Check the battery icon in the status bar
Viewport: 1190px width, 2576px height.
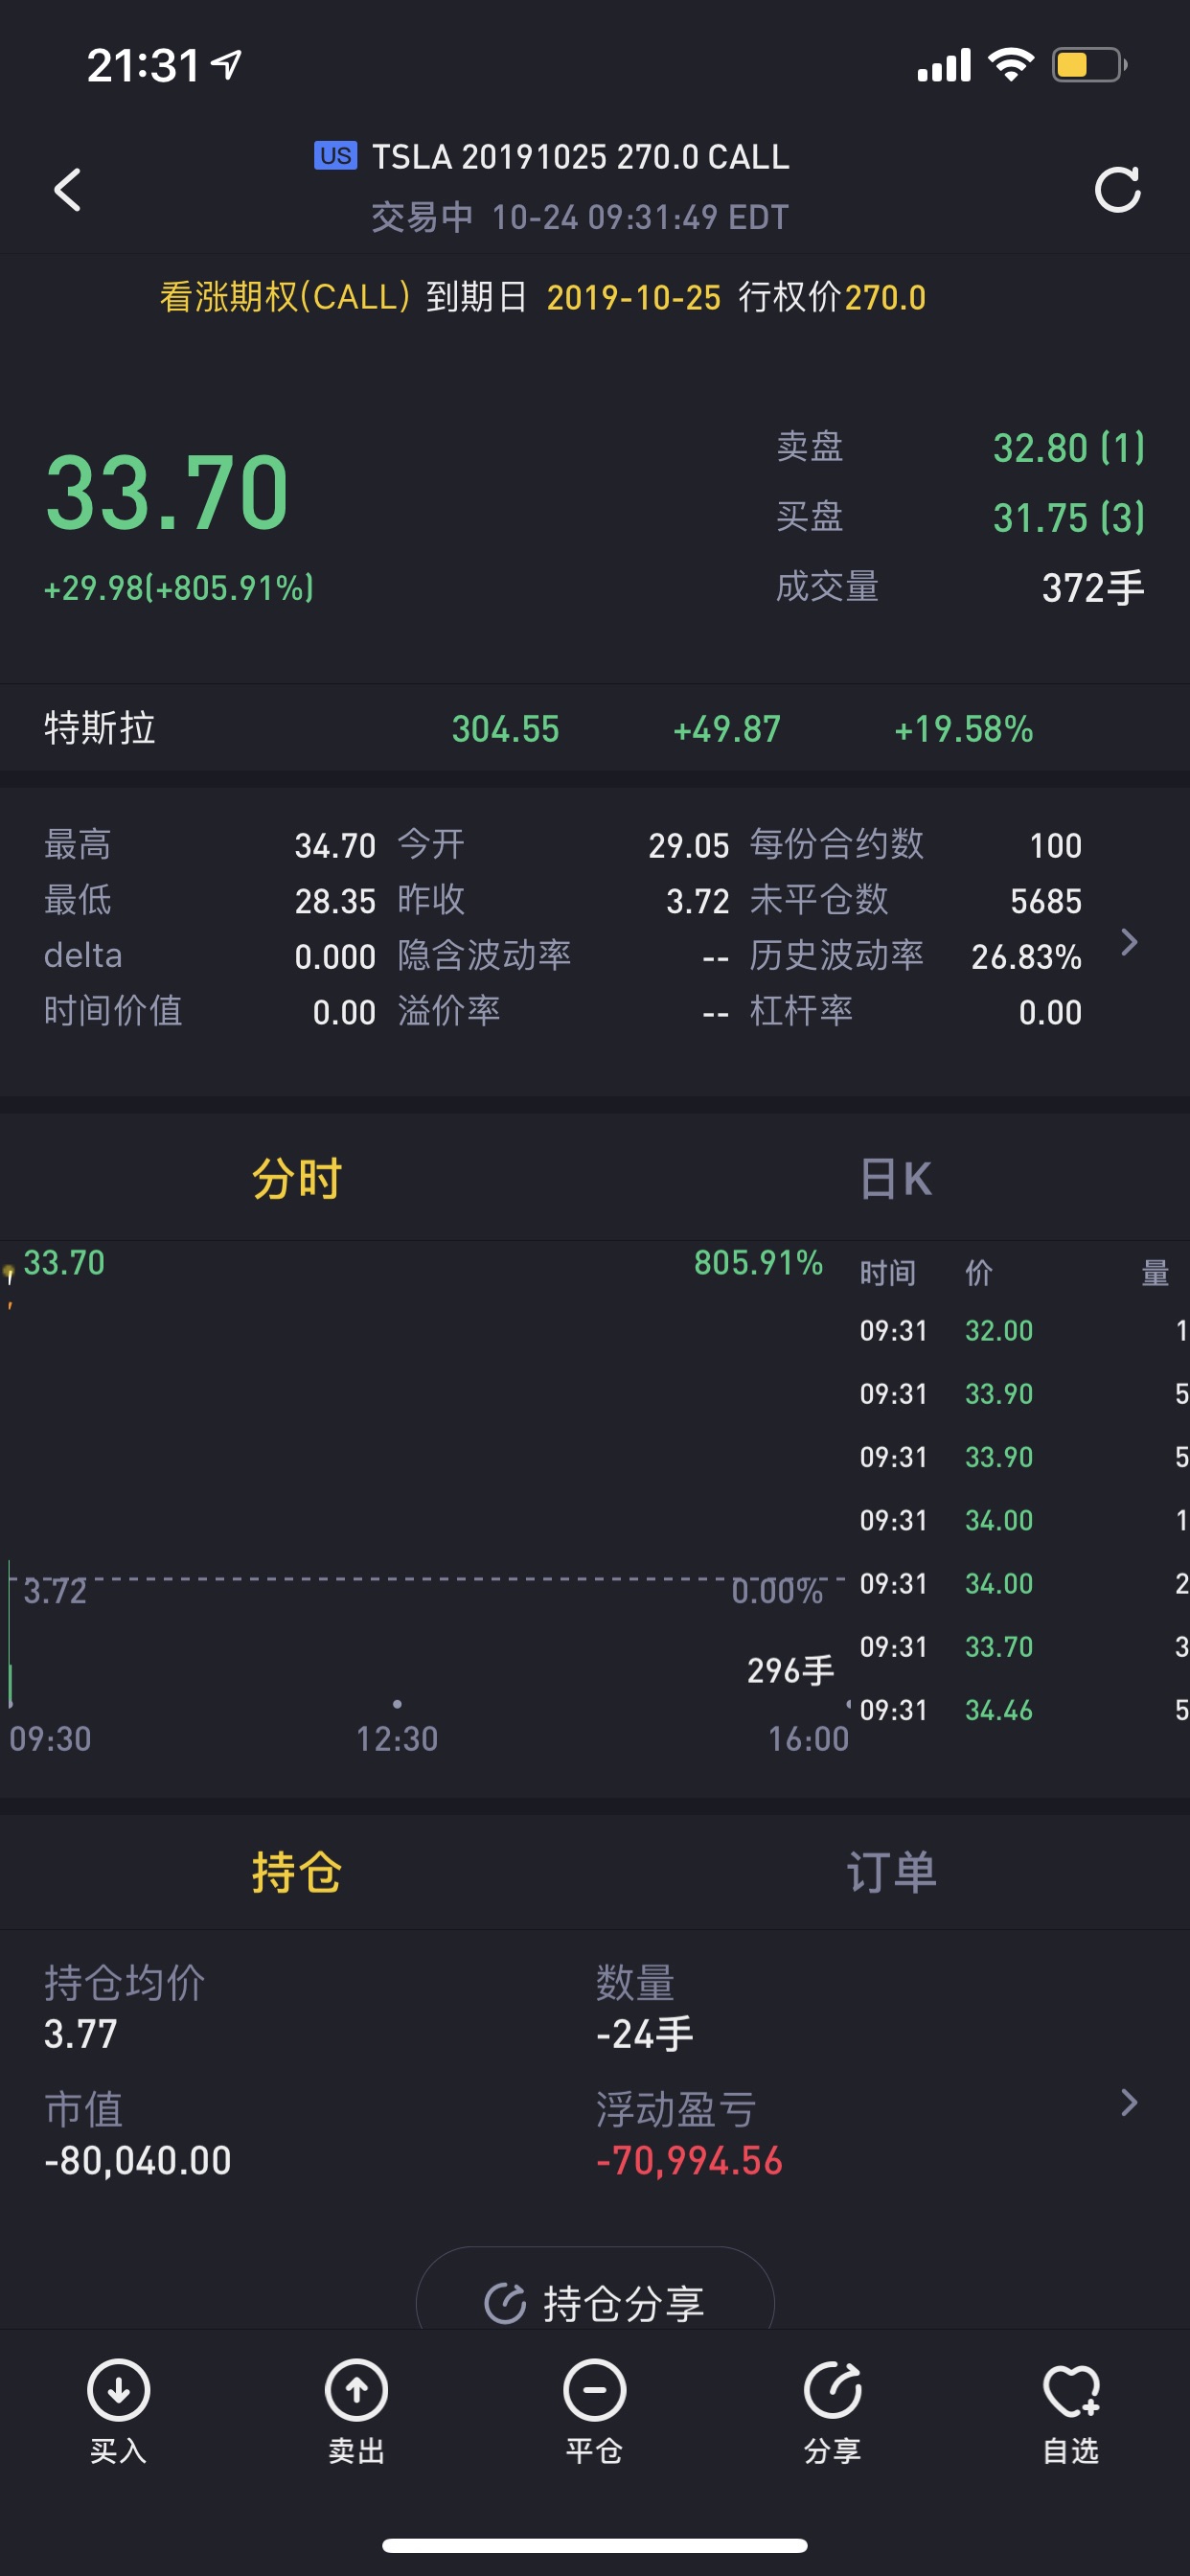point(1089,65)
